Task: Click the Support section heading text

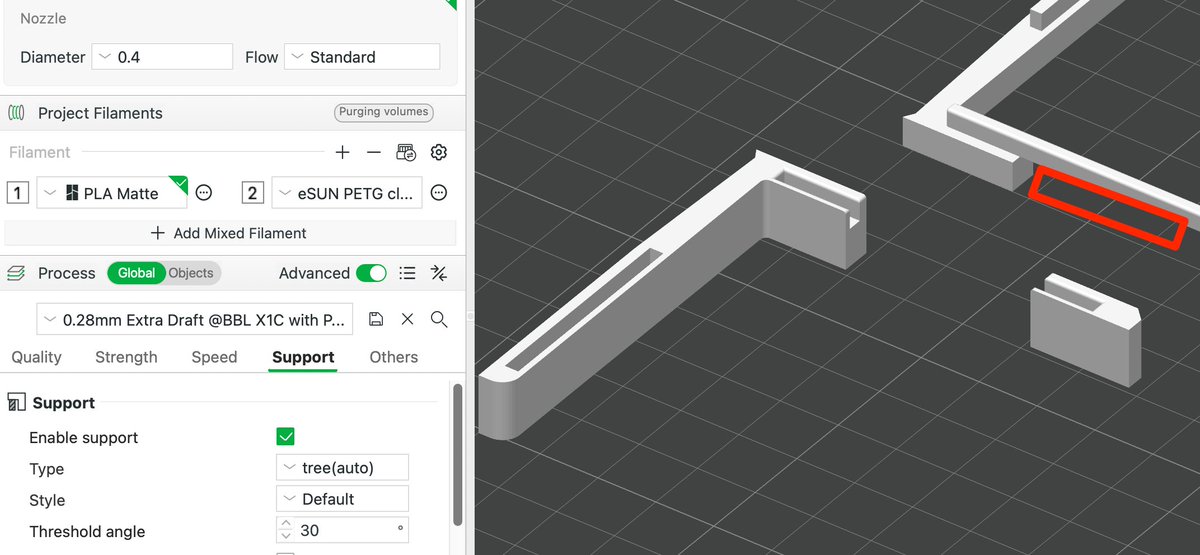Action: pyautogui.click(x=64, y=403)
